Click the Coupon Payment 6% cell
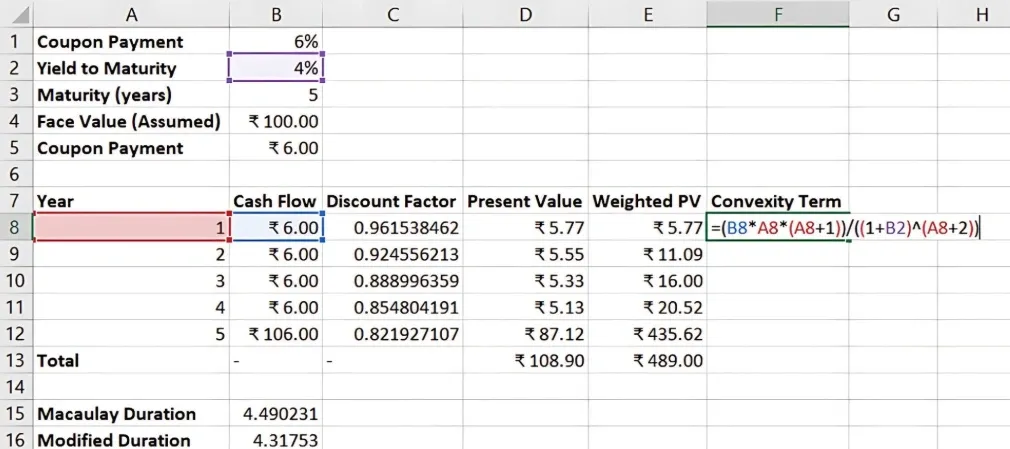The image size is (1010, 449). point(276,42)
